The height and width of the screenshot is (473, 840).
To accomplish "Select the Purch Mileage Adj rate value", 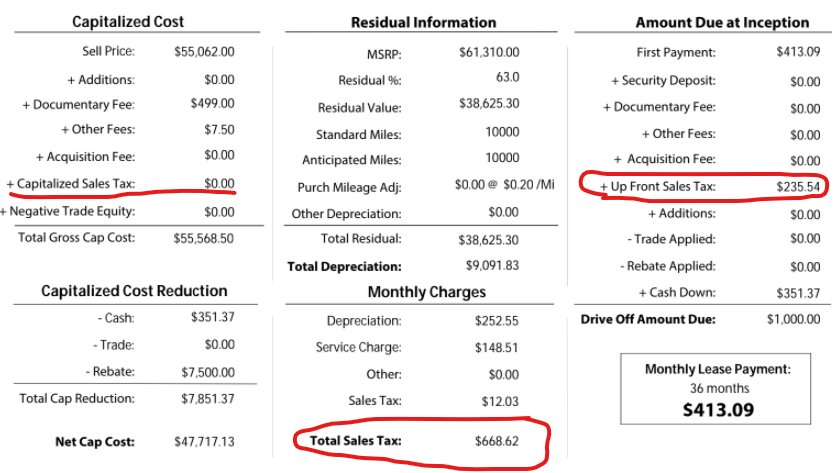I will (x=529, y=185).
